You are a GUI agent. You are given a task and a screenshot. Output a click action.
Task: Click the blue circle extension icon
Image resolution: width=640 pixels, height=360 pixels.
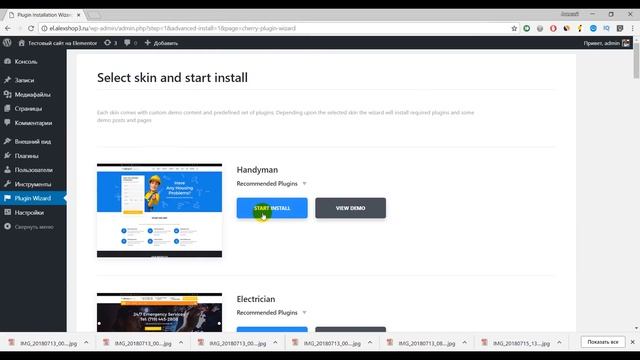point(593,28)
